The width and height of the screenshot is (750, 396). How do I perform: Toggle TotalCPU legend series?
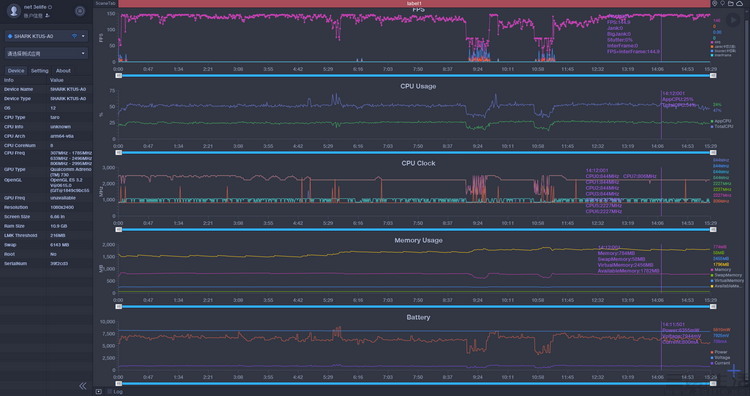pos(722,127)
